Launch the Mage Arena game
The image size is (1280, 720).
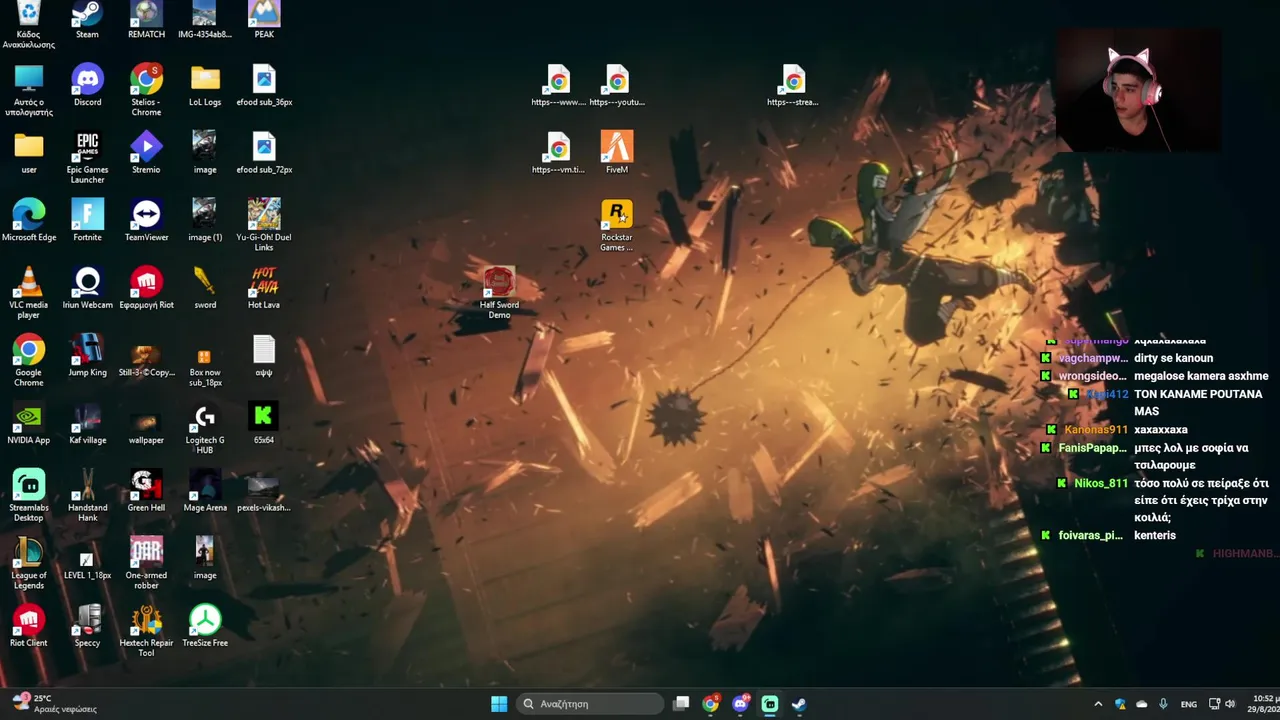click(205, 490)
